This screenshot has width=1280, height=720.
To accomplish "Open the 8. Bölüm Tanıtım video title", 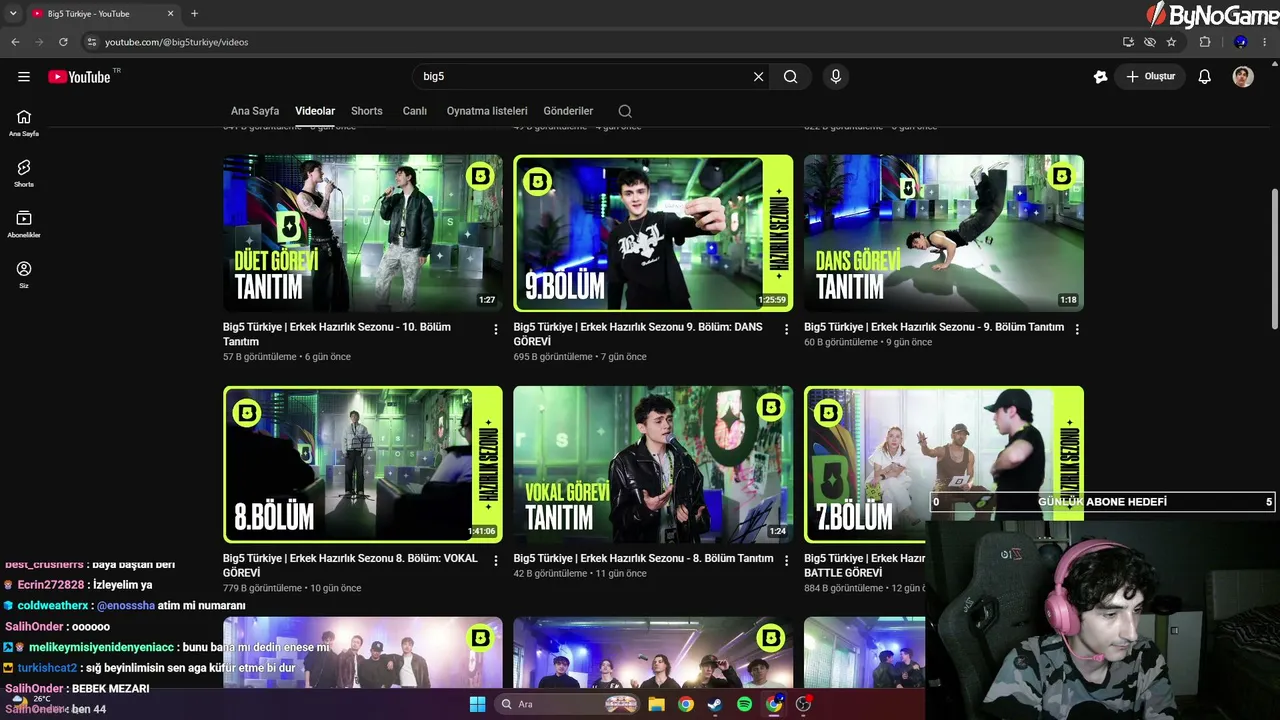I will (x=644, y=558).
